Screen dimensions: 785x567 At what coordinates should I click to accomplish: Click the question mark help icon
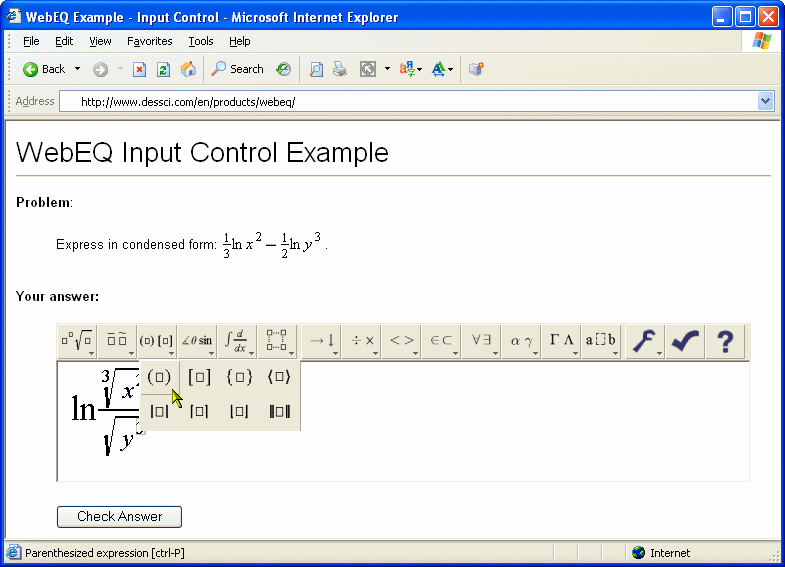pos(725,341)
